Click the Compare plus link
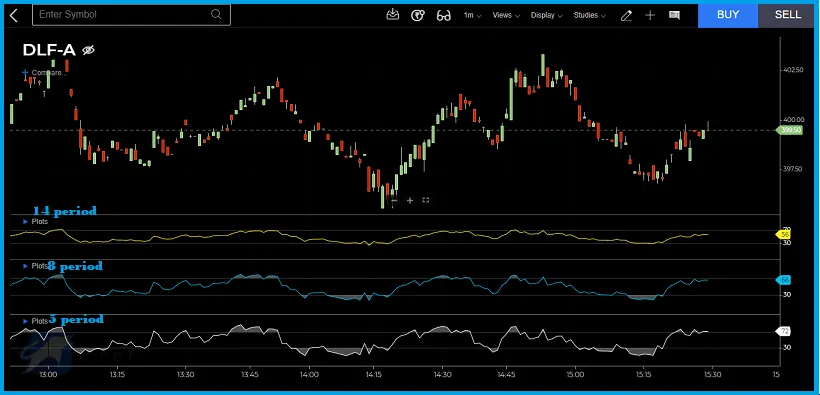Image resolution: width=820 pixels, height=395 pixels. (45, 73)
